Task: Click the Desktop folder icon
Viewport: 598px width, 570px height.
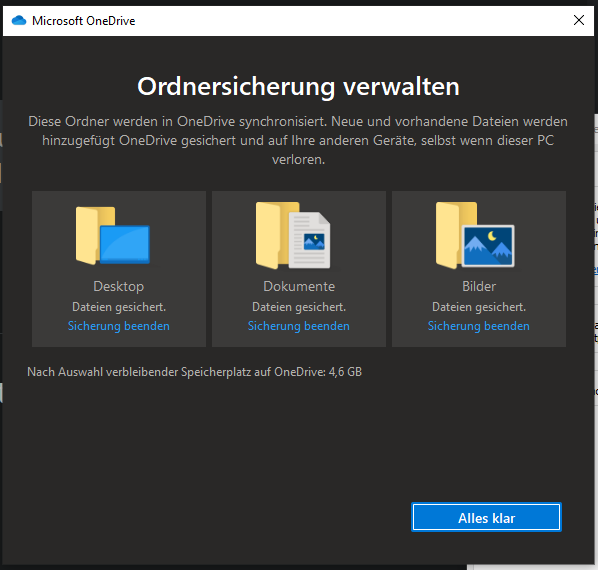Action: coord(113,235)
